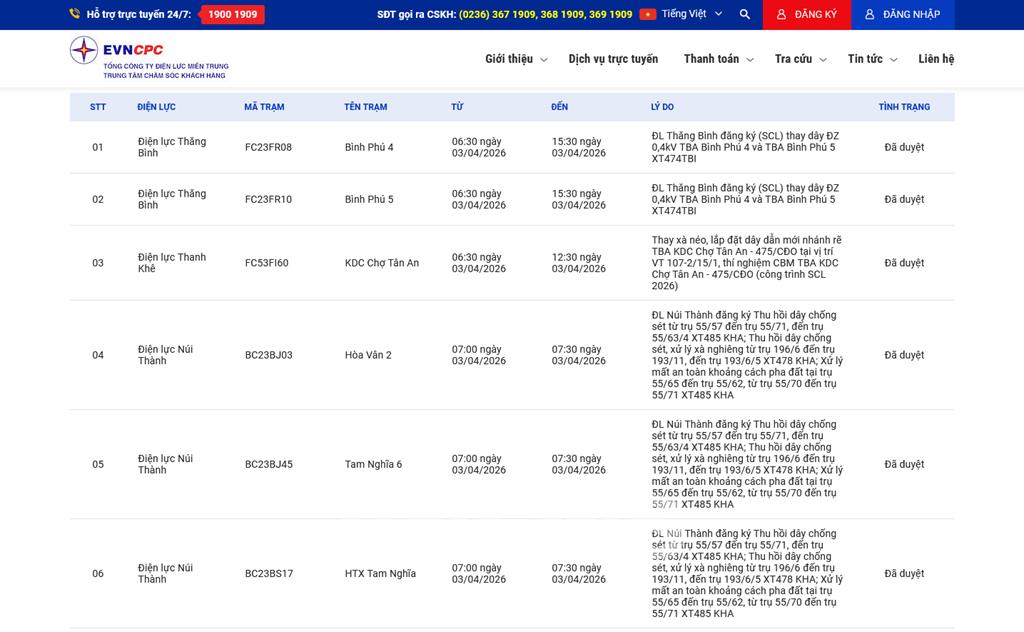Expand the Giới thiệu menu
The height and width of the screenshot is (632, 1024).
tap(516, 59)
